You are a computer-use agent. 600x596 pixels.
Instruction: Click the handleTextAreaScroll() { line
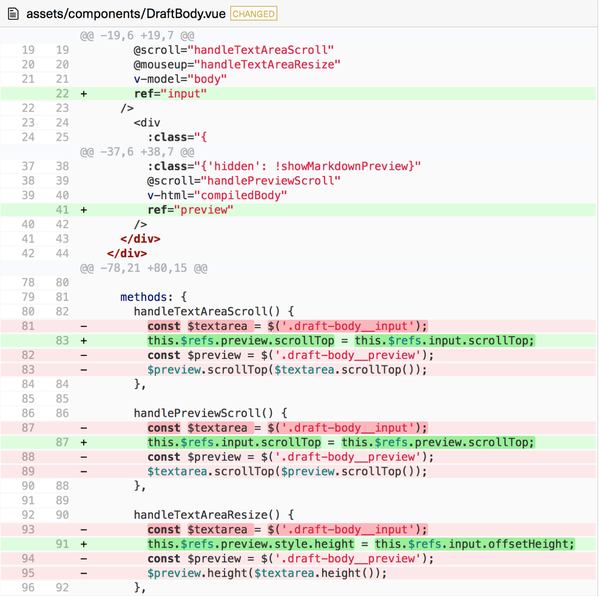214,312
